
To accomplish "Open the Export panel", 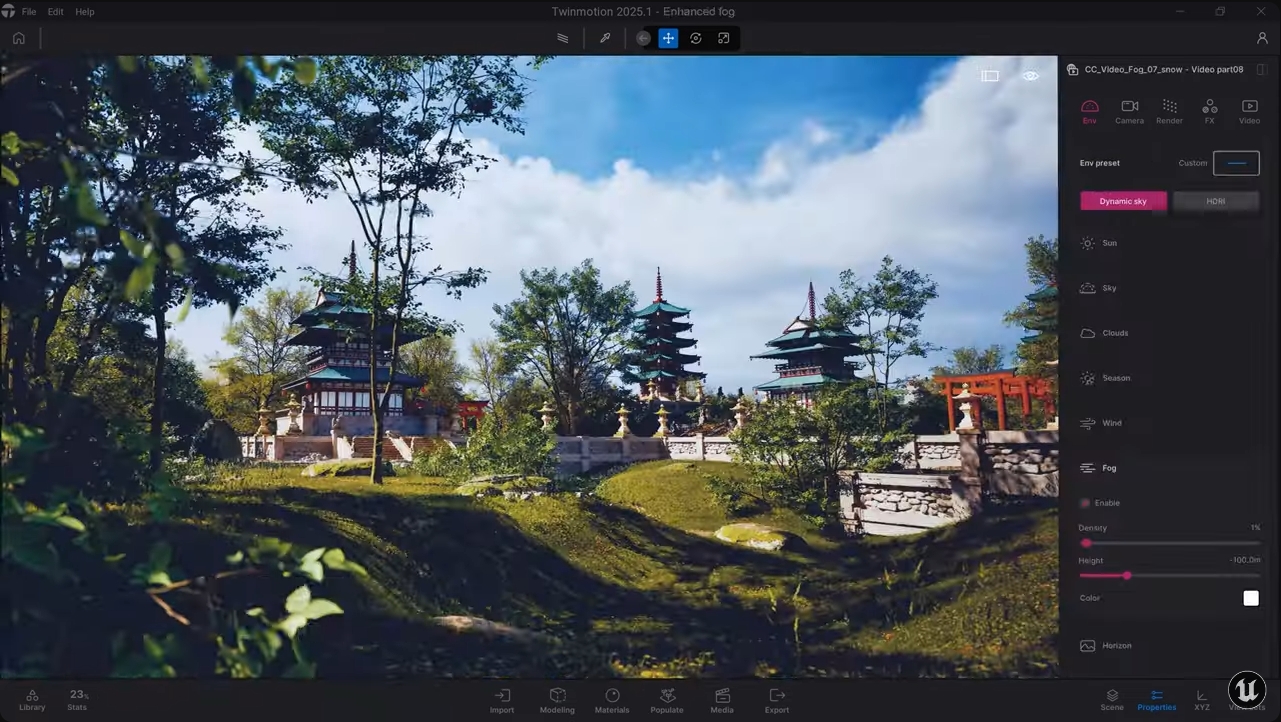I will coord(777,700).
